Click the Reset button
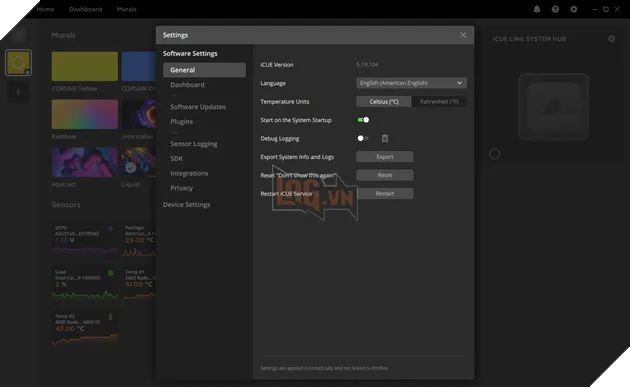The width and height of the screenshot is (630, 387). coord(385,175)
